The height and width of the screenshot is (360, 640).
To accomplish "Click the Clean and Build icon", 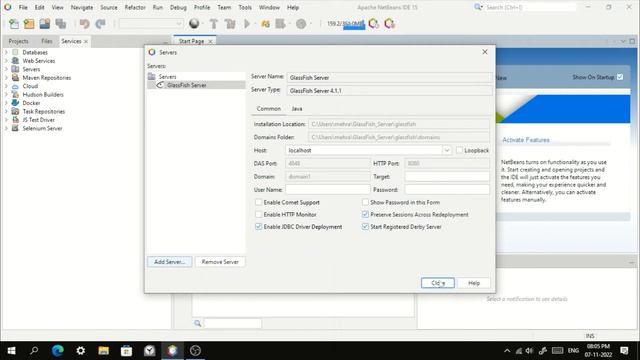I will 230,24.
